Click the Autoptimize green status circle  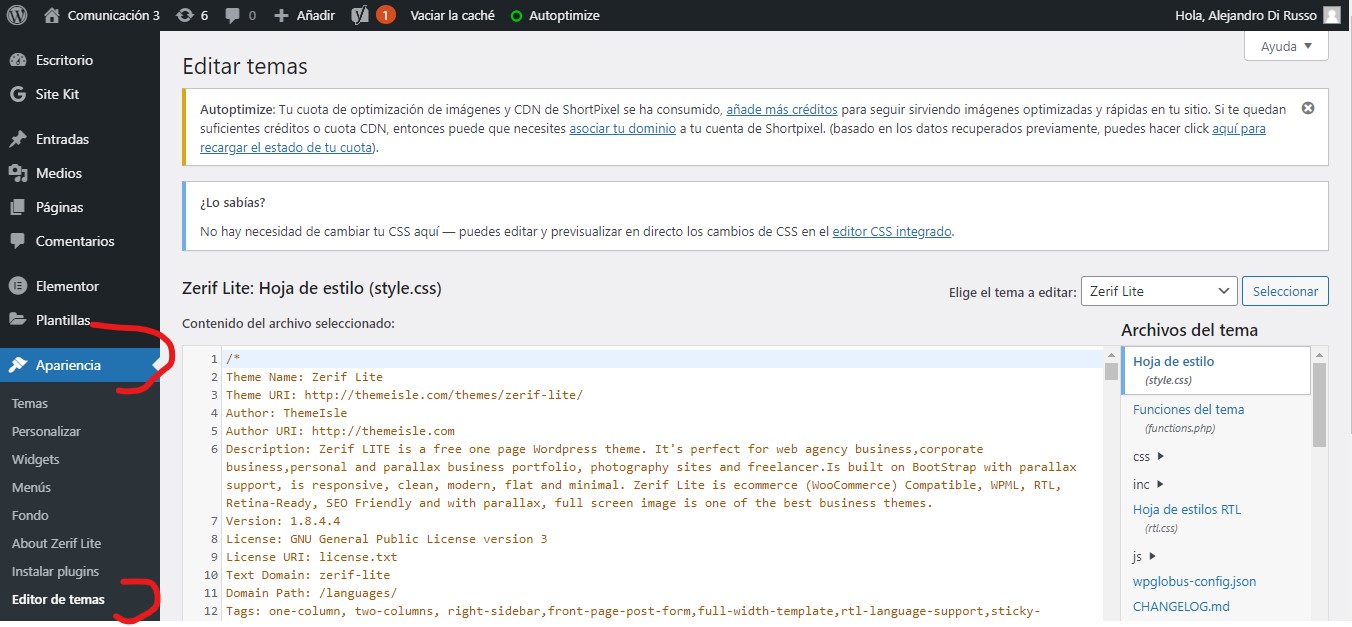tap(516, 16)
